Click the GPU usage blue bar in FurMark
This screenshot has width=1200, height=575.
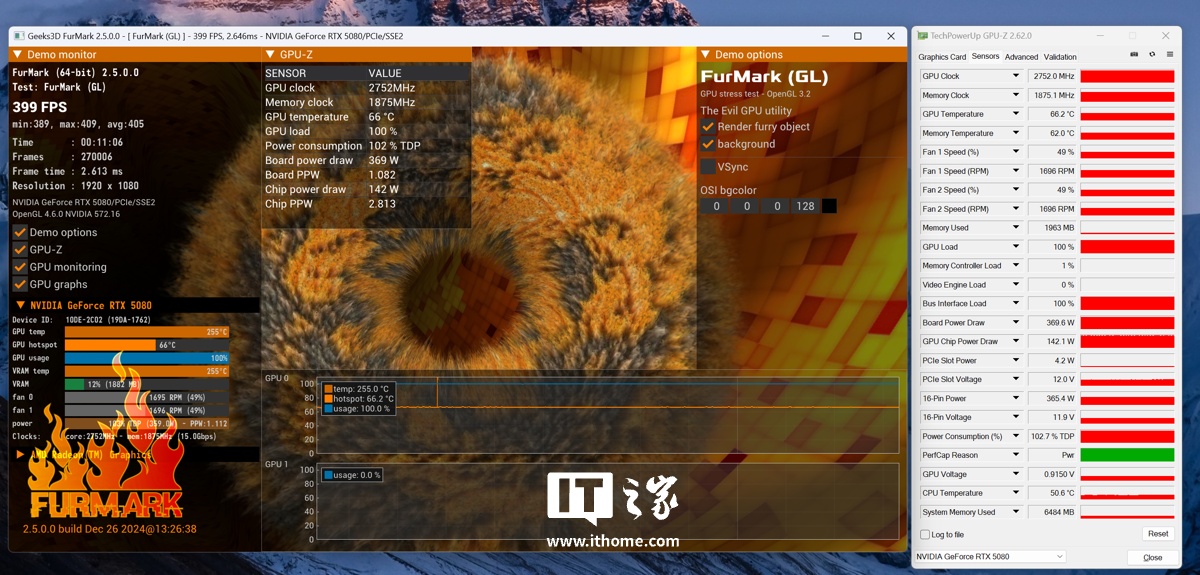147,358
